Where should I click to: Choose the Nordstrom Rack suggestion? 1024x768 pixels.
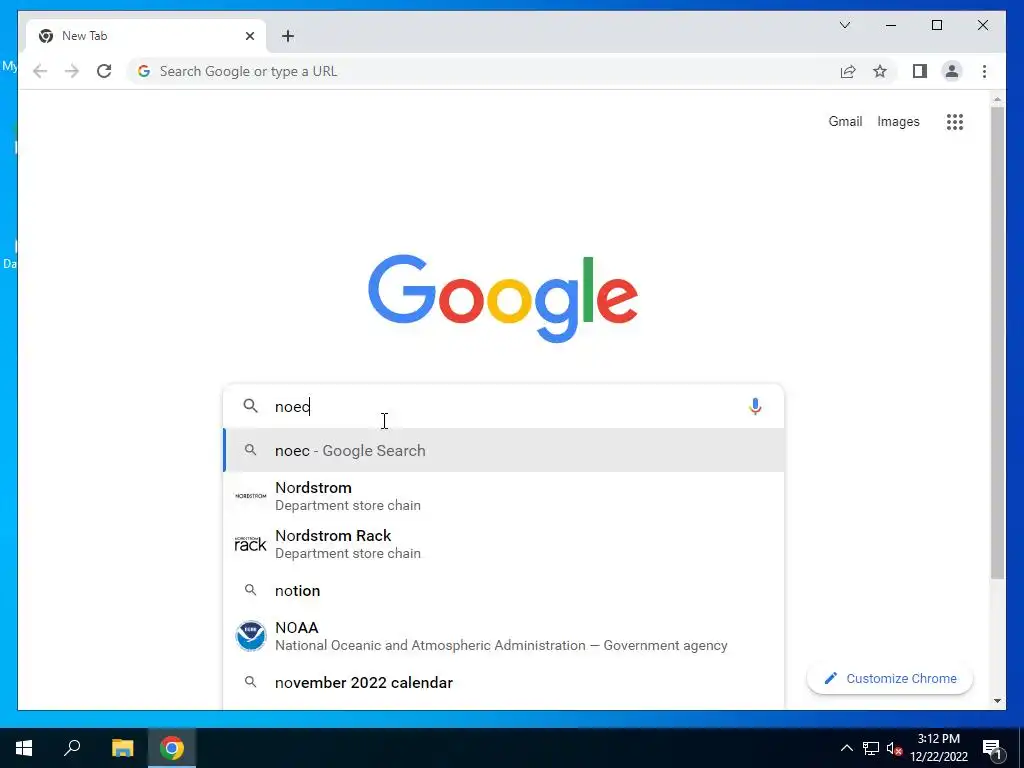click(x=503, y=544)
